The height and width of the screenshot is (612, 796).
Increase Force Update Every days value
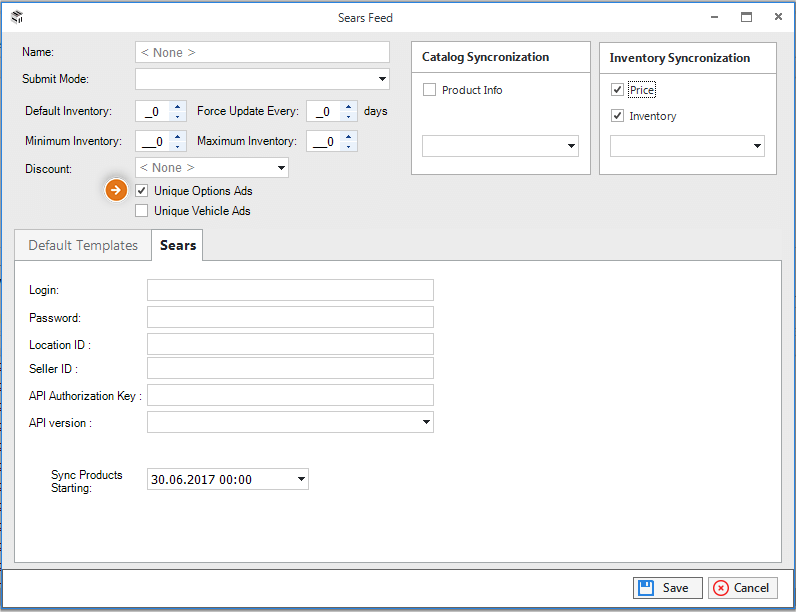pyautogui.click(x=348, y=107)
